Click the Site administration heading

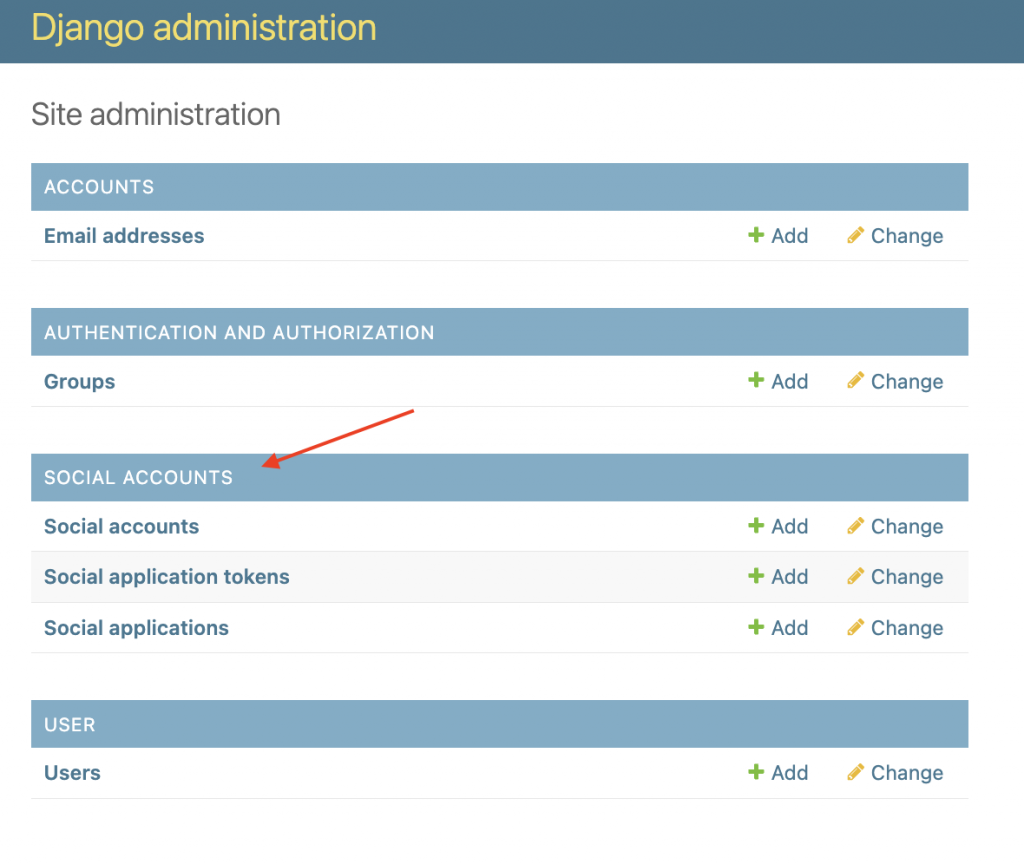[x=156, y=114]
